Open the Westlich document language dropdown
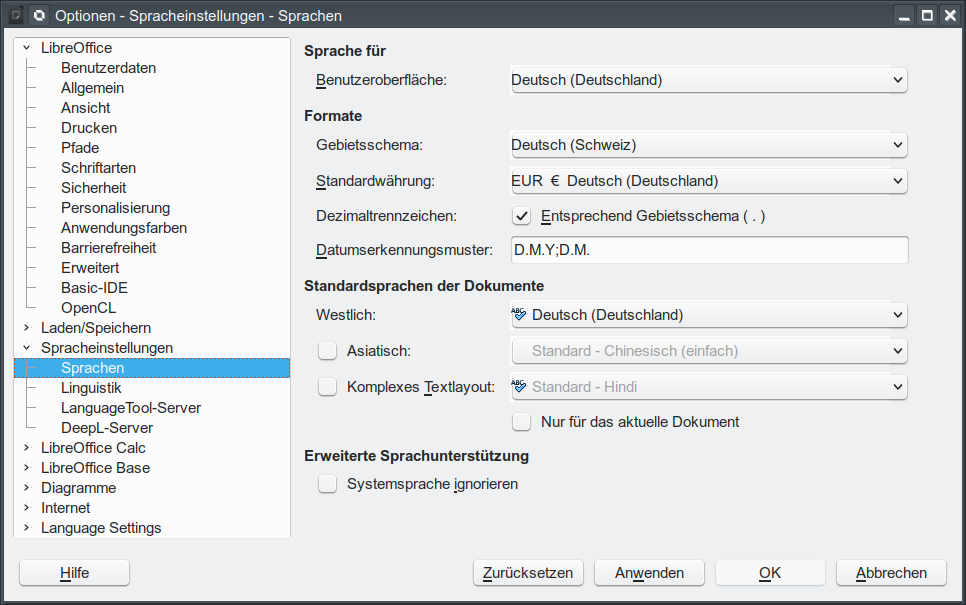Screen dimensions: 966x605 click(708, 315)
